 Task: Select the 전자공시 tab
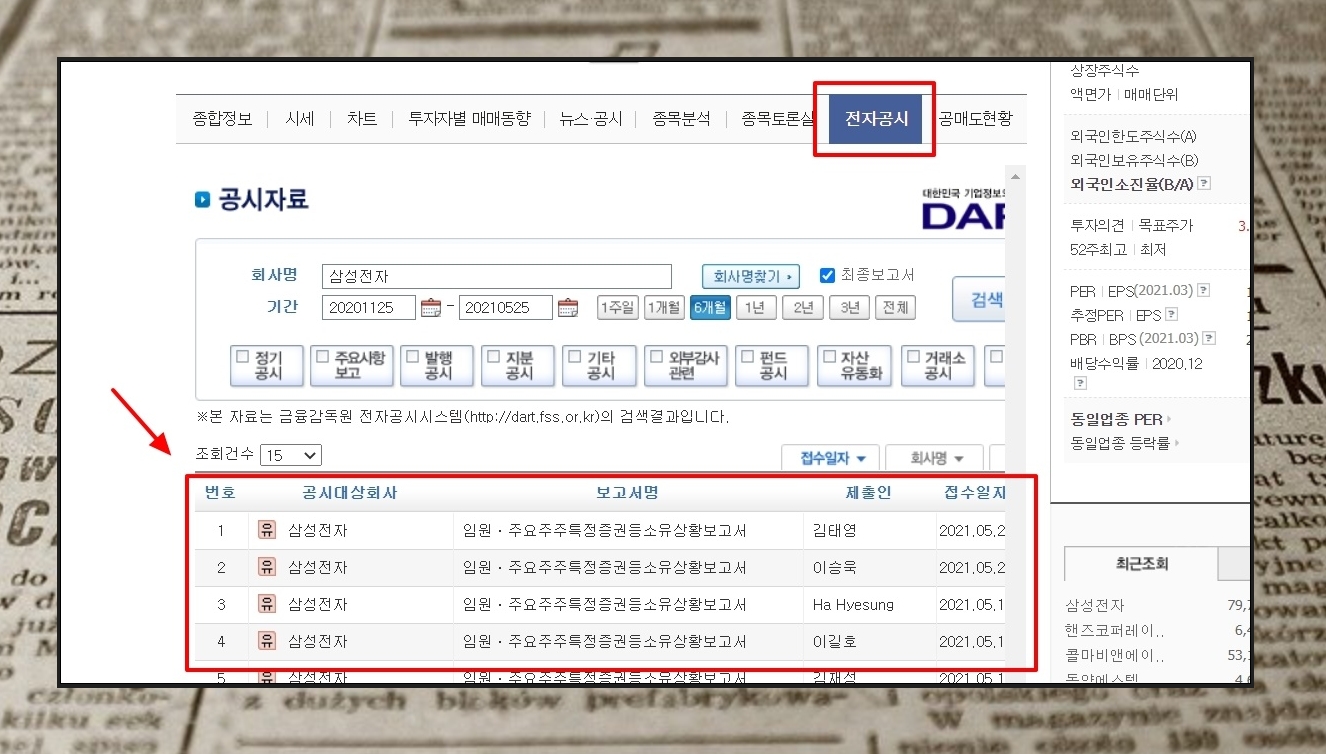pyautogui.click(x=876, y=119)
